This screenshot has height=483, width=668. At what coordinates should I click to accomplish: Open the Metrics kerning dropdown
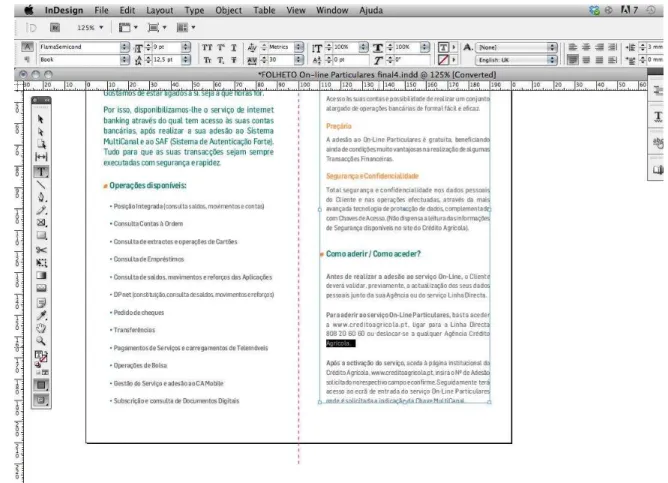[299, 47]
